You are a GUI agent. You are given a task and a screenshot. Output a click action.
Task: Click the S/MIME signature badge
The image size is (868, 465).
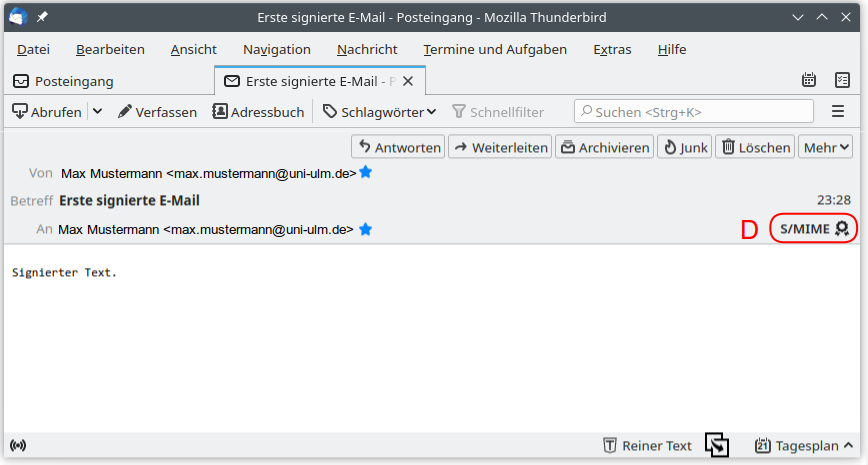point(814,229)
